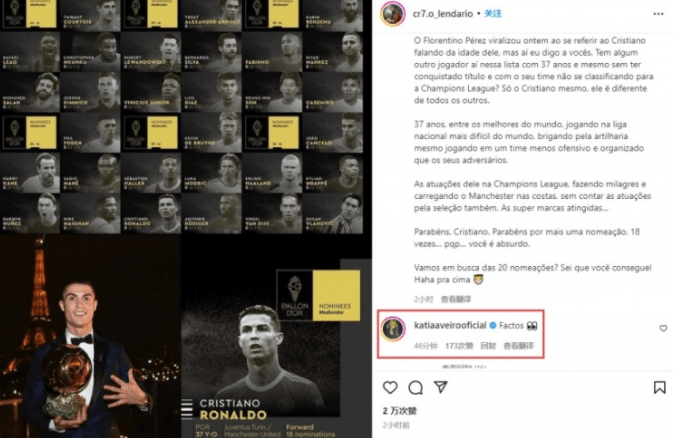The image size is (675, 438).
Task: Like the post with the heart icon
Action: [x=390, y=387]
